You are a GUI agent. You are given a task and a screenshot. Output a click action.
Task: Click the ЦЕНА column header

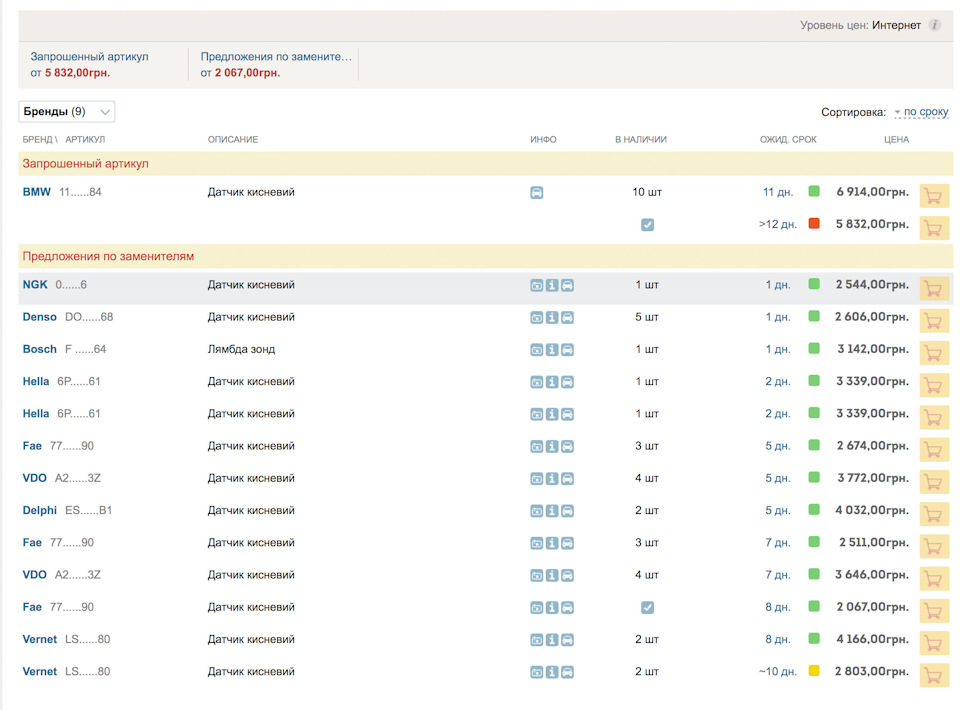896,140
